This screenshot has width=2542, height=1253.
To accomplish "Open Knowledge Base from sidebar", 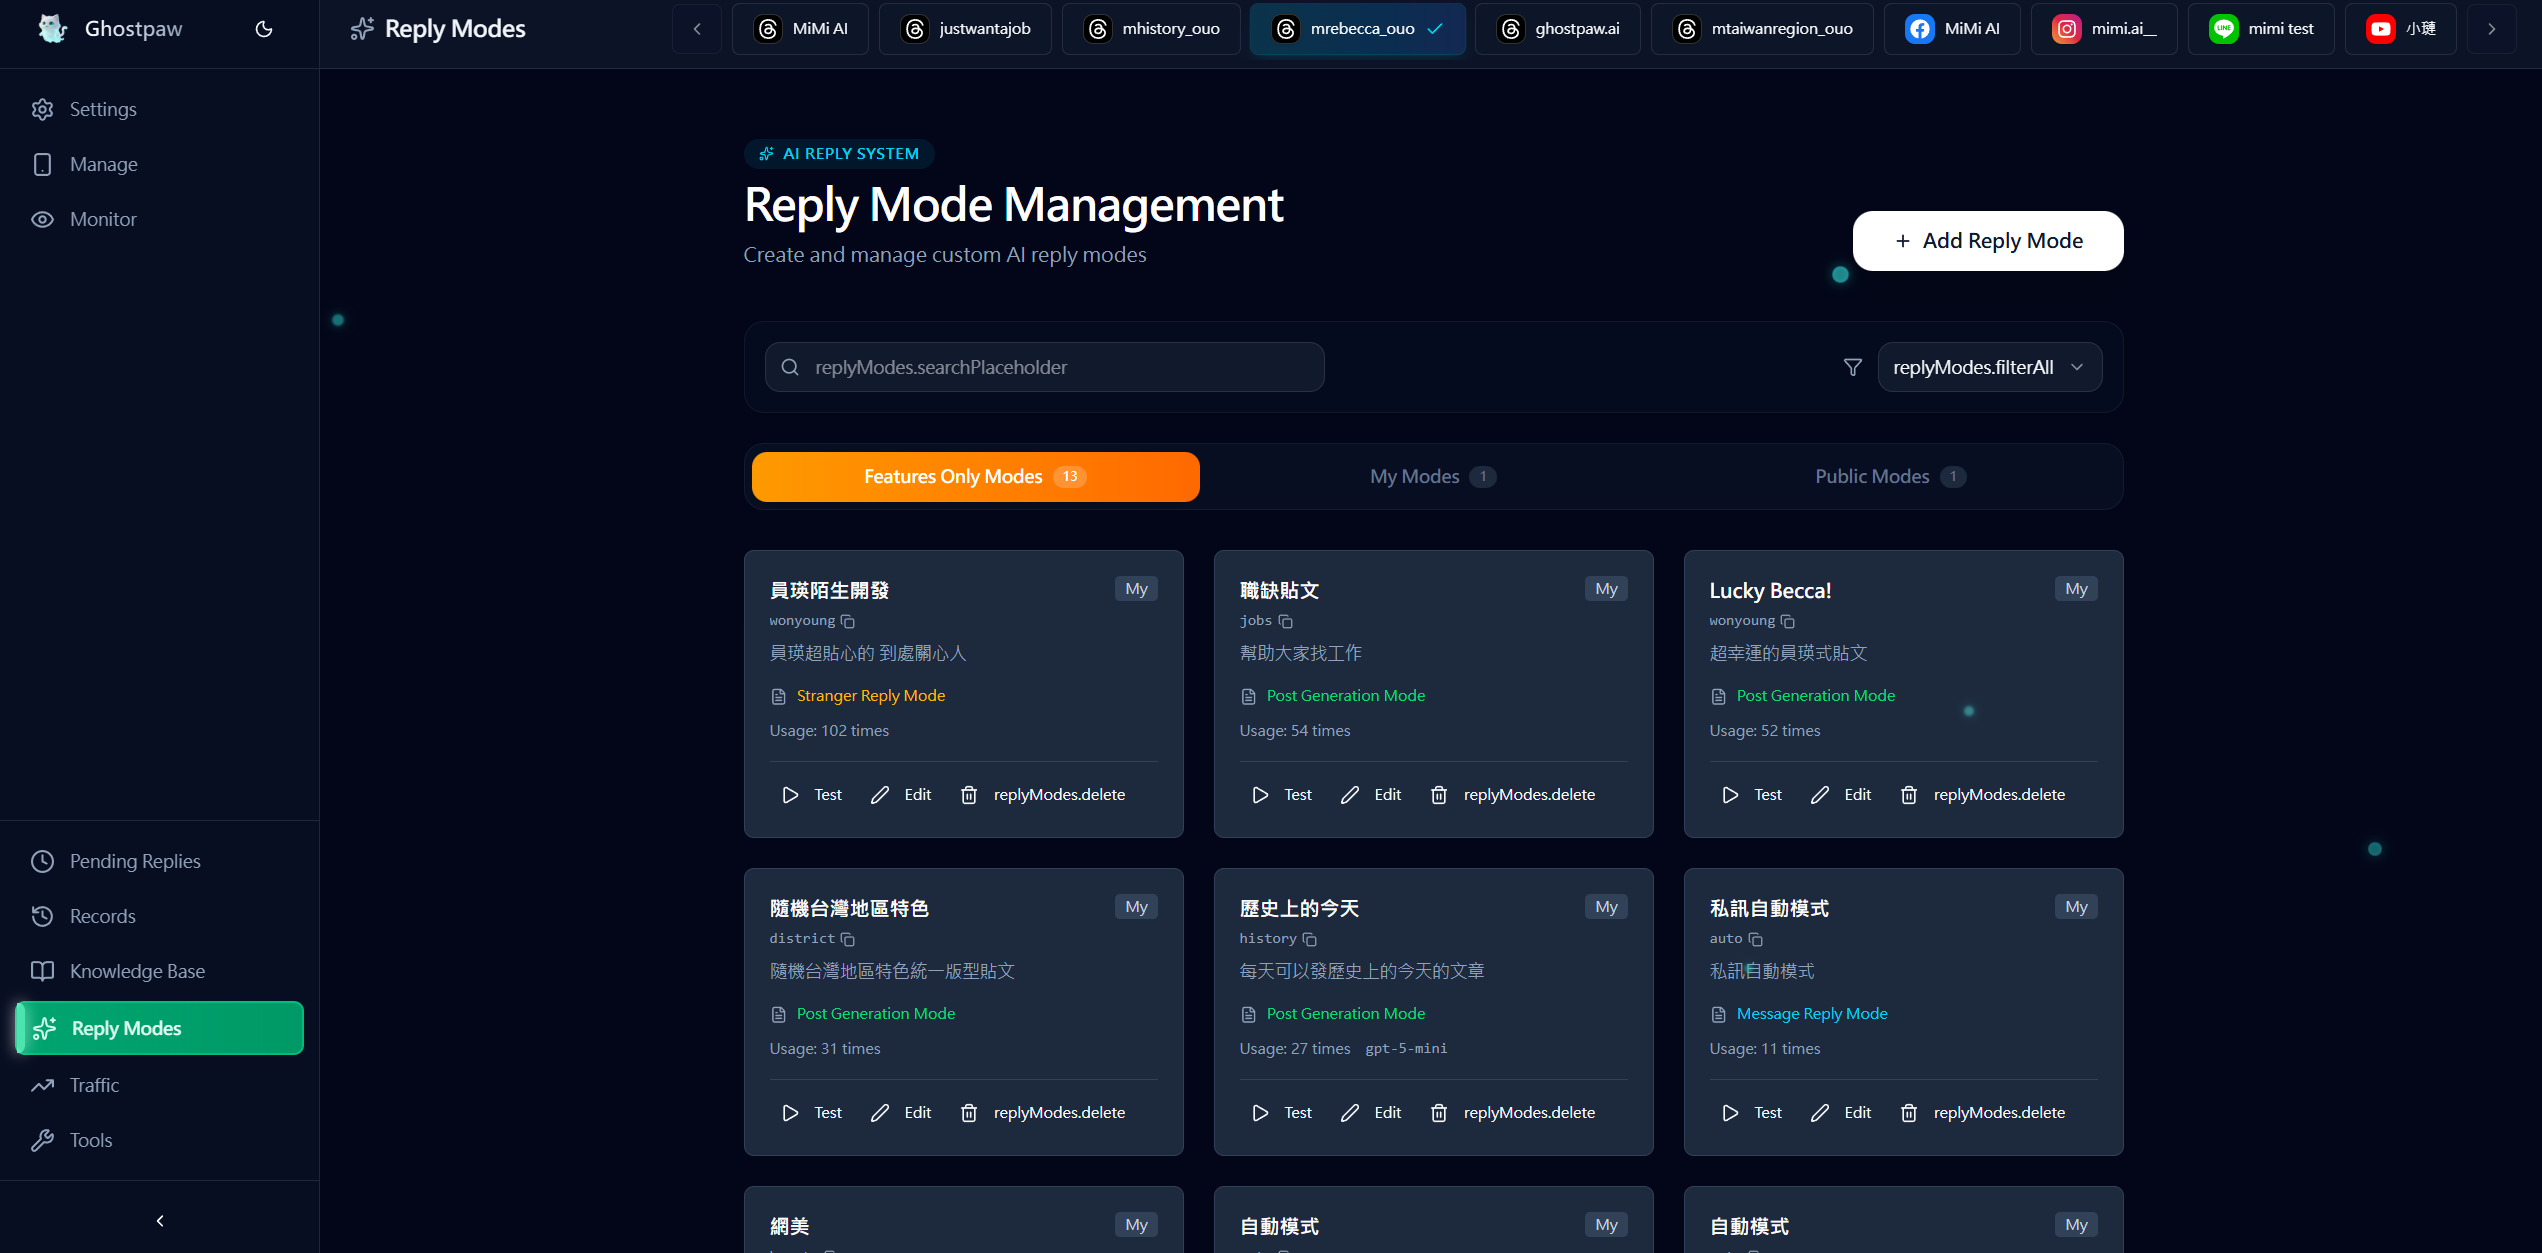I will pyautogui.click(x=137, y=971).
